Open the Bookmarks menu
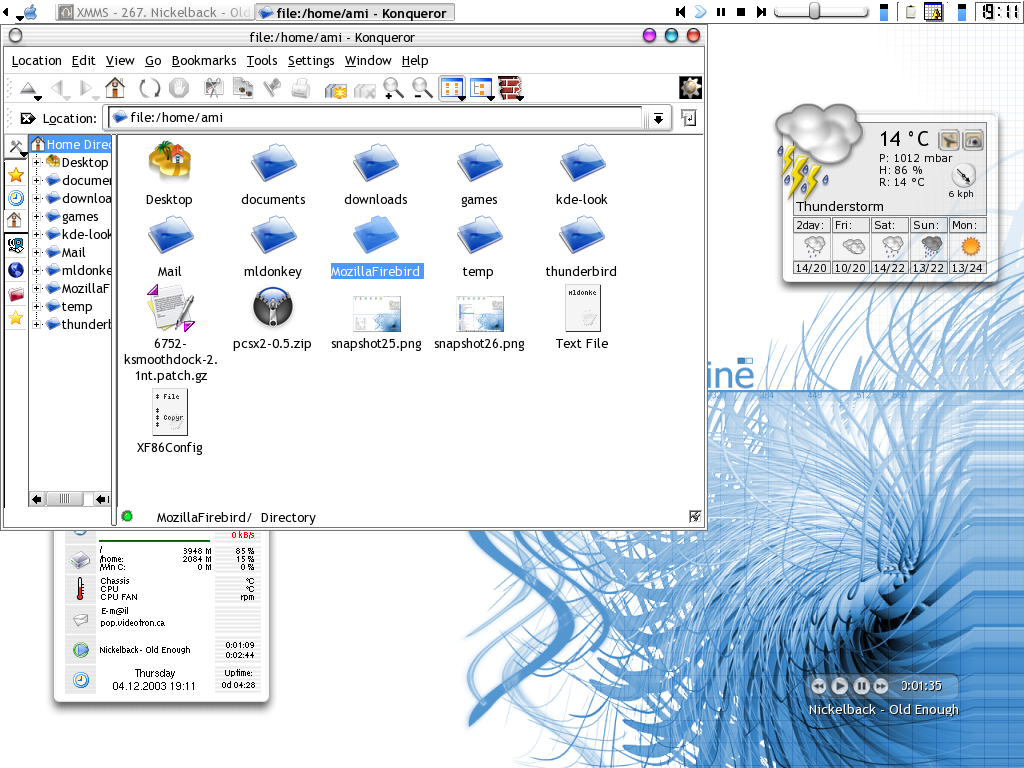The height and width of the screenshot is (768, 1024). click(204, 61)
